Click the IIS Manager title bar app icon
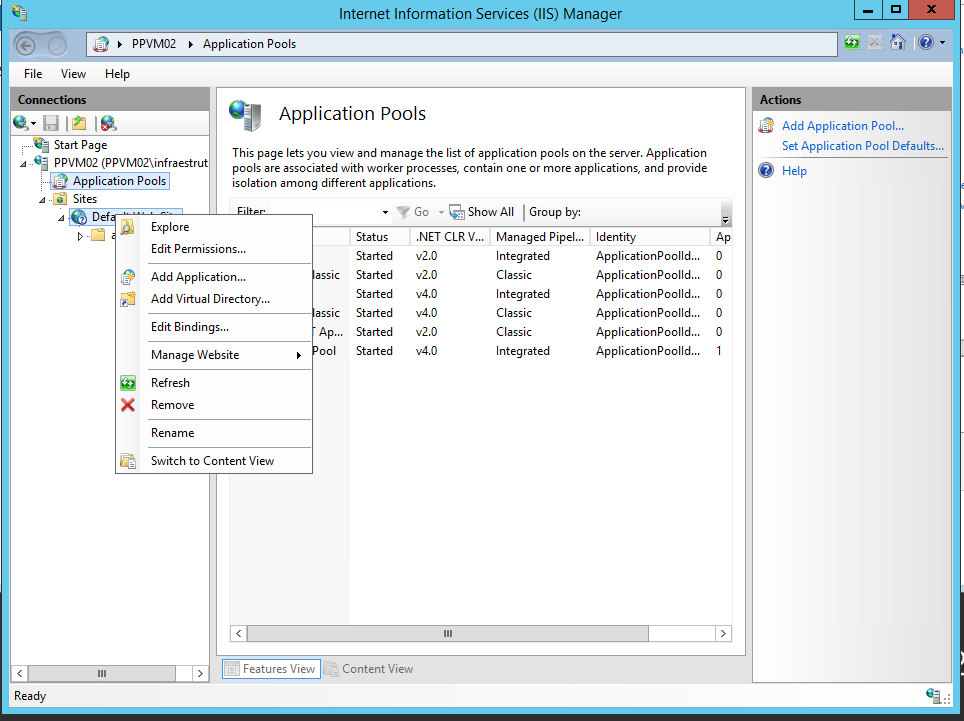 click(x=19, y=12)
